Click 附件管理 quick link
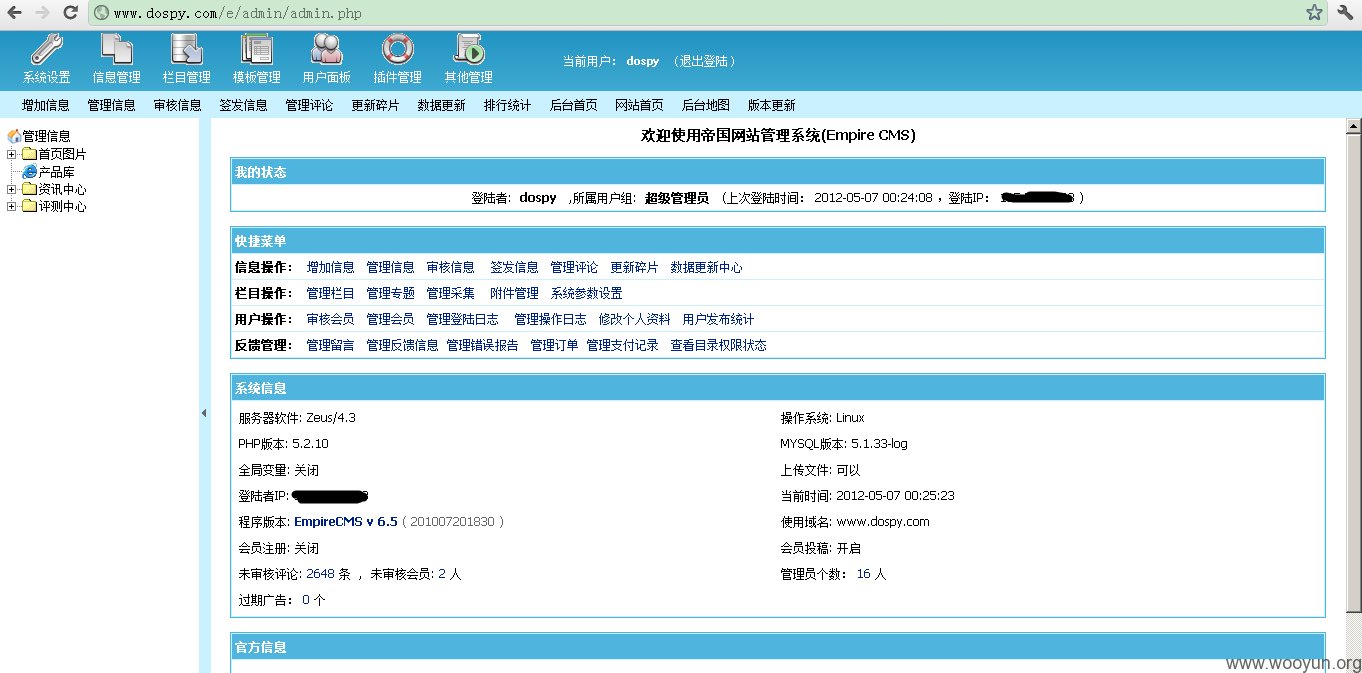1362x673 pixels. tap(515, 293)
